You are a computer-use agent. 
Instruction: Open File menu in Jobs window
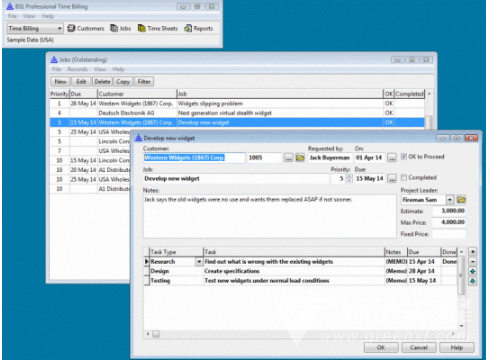pyautogui.click(x=57, y=69)
